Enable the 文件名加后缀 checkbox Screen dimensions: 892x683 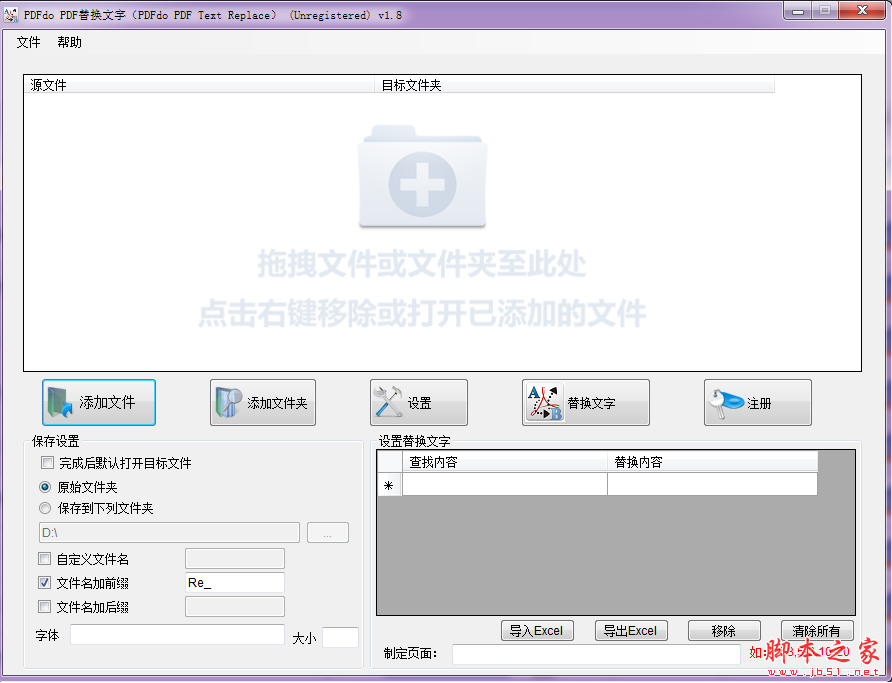(x=44, y=606)
